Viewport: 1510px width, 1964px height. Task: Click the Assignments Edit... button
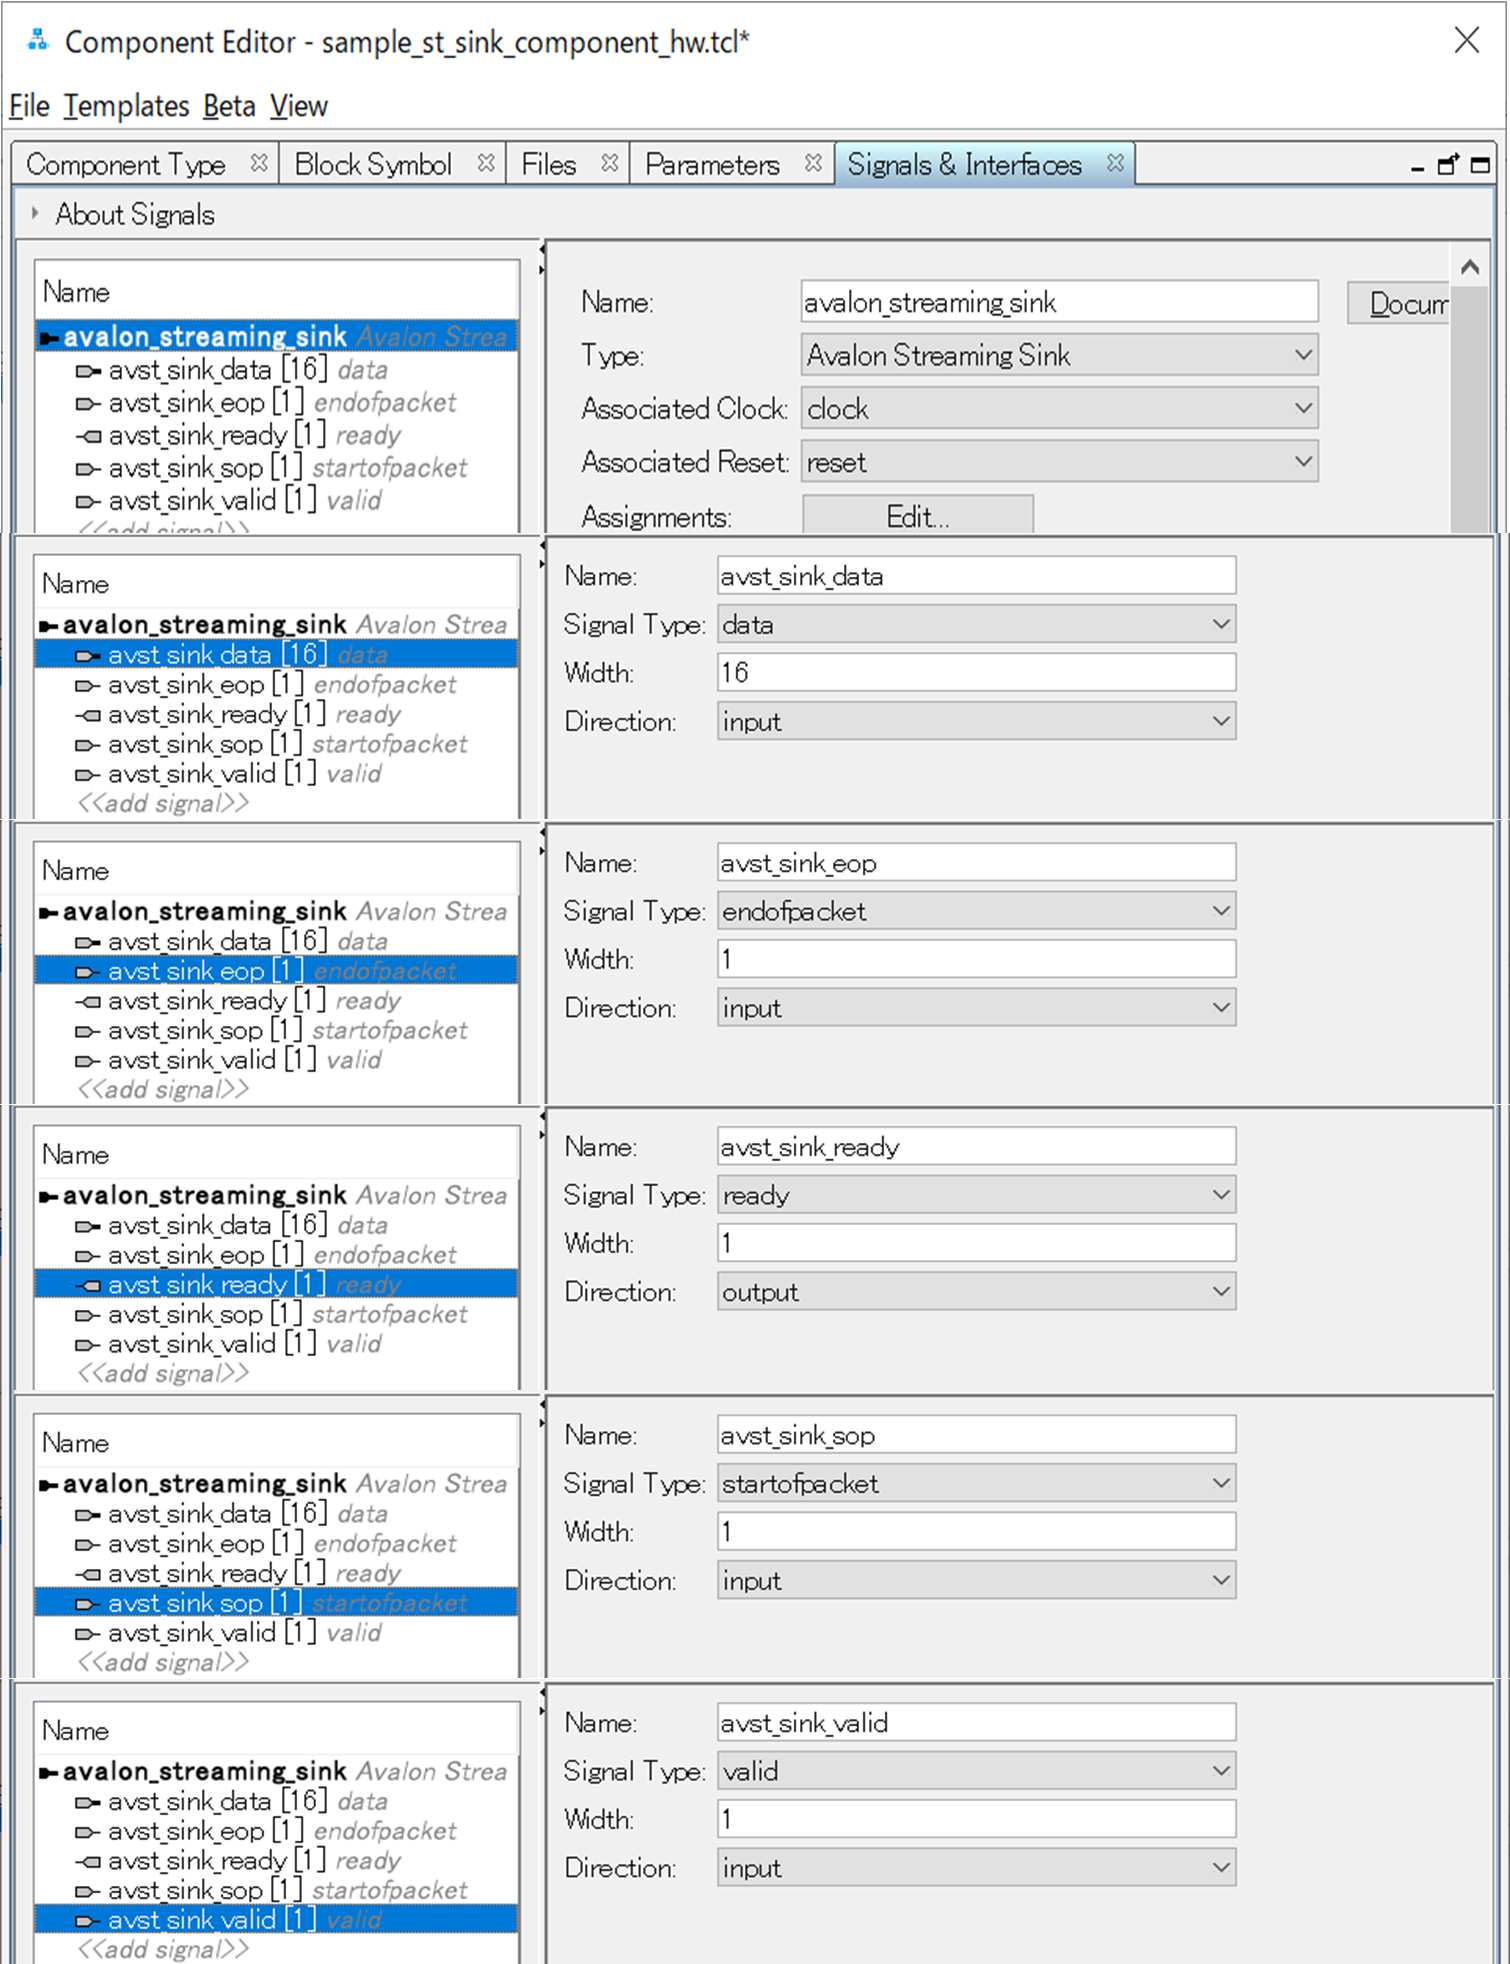tap(917, 516)
